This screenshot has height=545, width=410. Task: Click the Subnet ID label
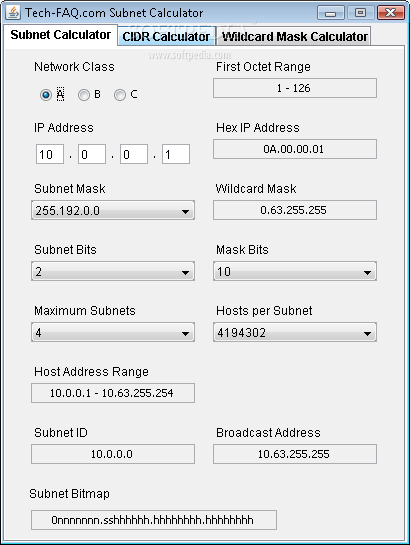point(61,433)
